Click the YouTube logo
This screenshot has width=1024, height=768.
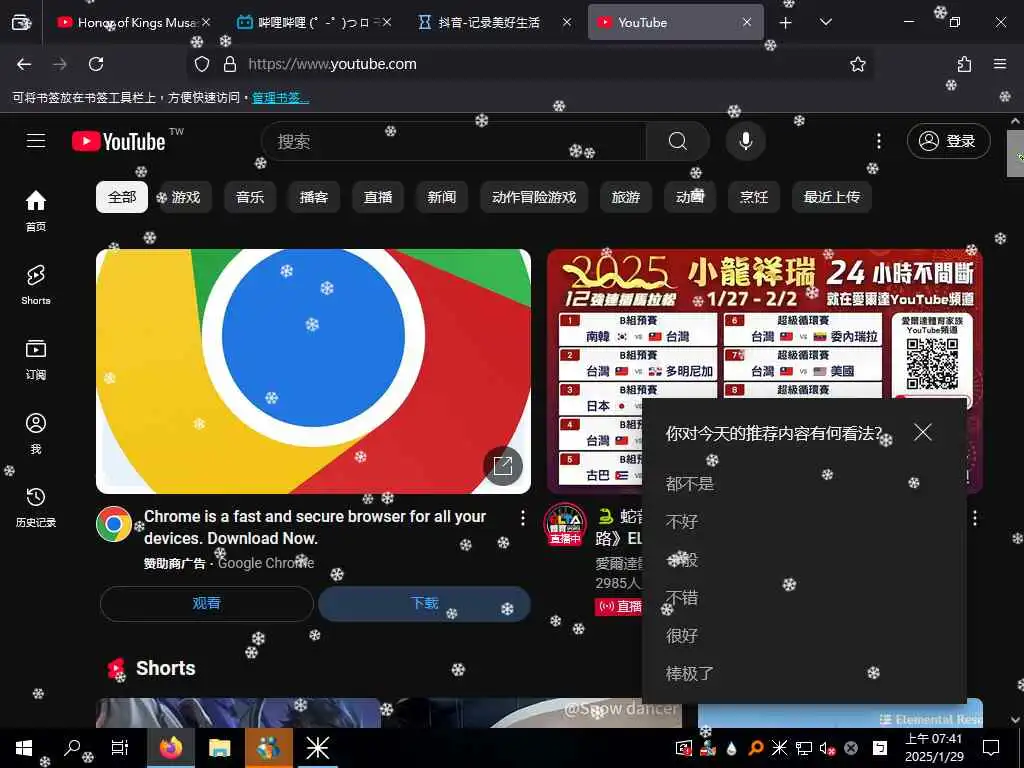[119, 141]
